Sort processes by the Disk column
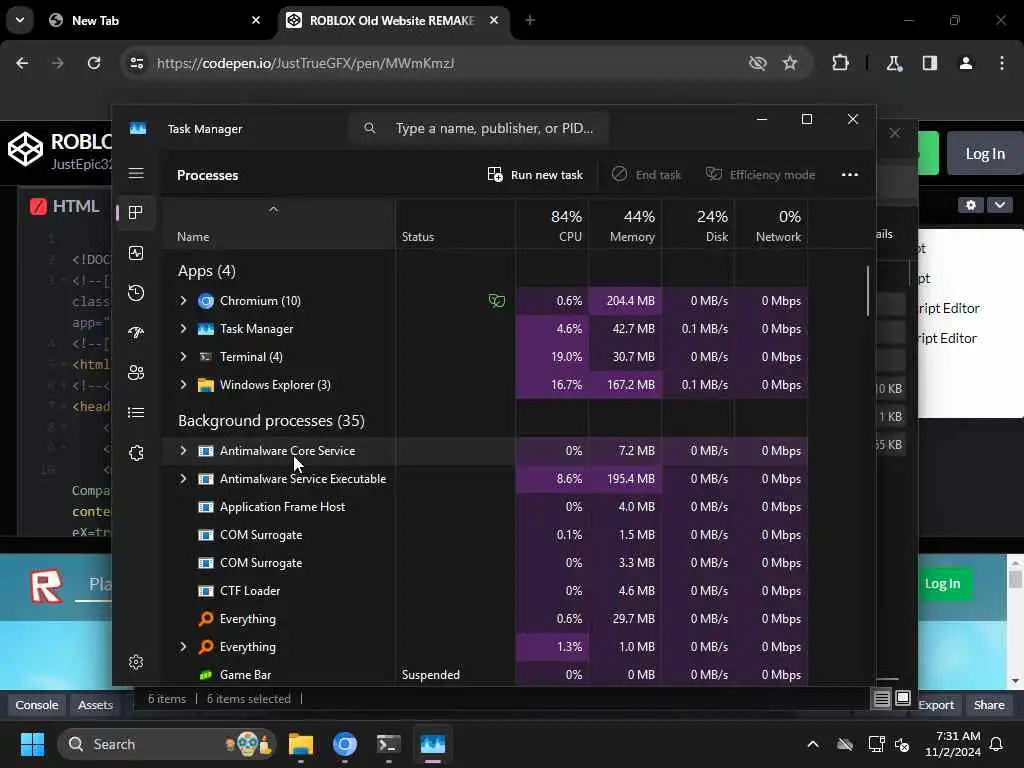Image resolution: width=1024 pixels, height=768 pixels. coord(698,225)
